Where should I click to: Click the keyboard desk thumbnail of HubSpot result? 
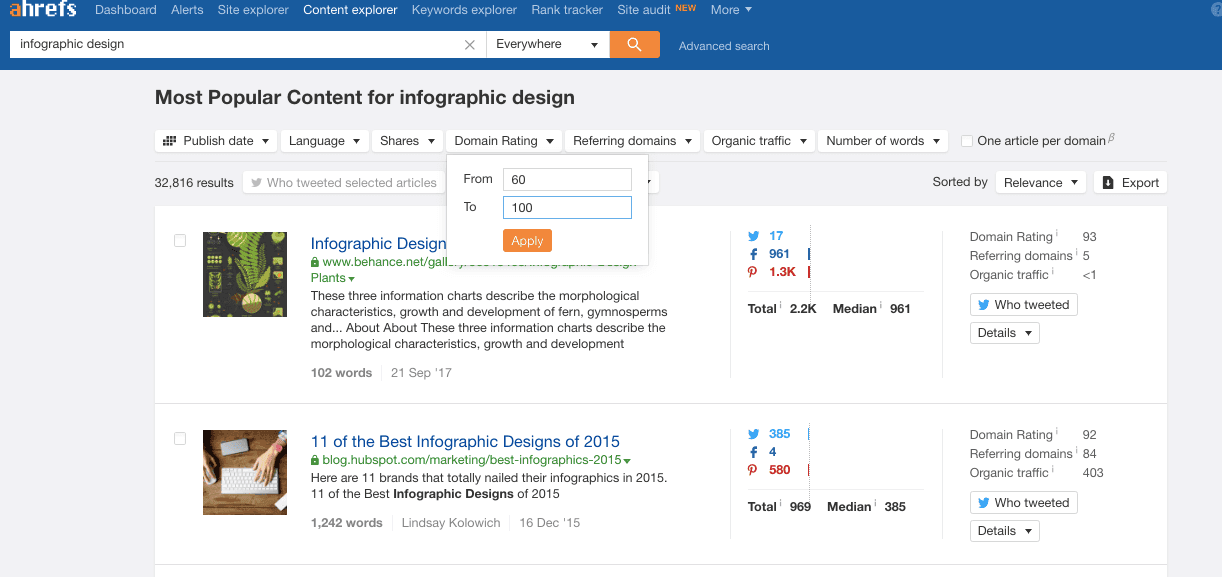point(245,472)
